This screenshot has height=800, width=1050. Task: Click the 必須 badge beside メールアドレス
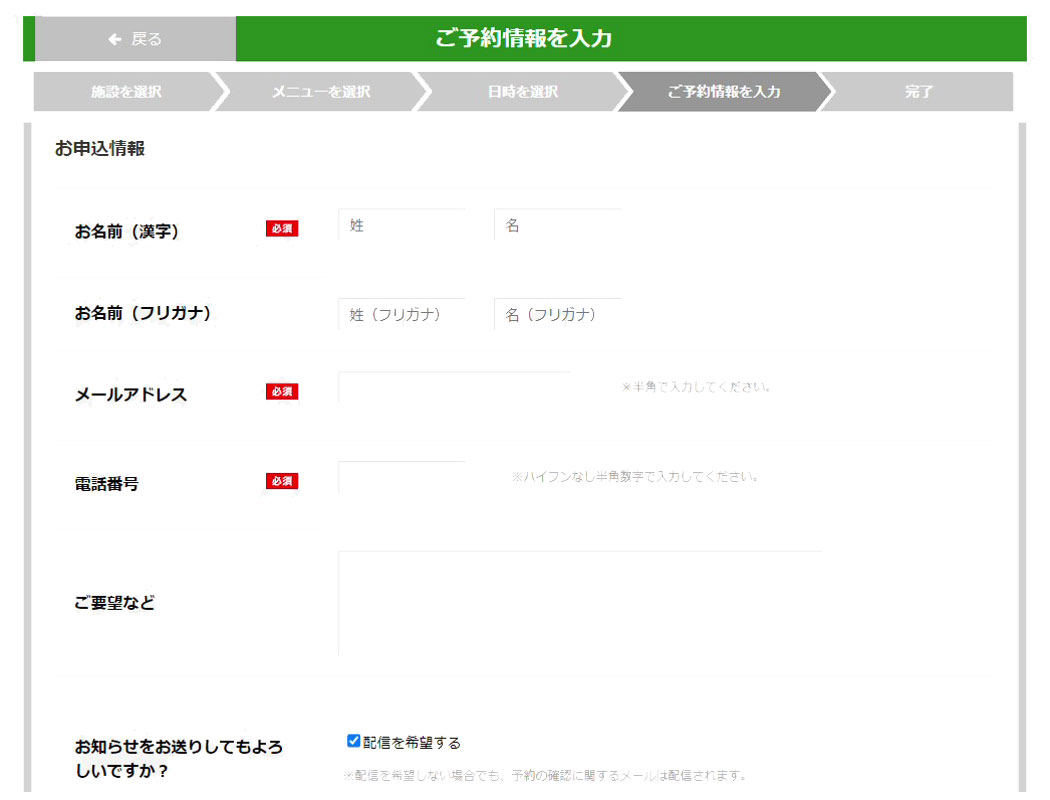(282, 392)
